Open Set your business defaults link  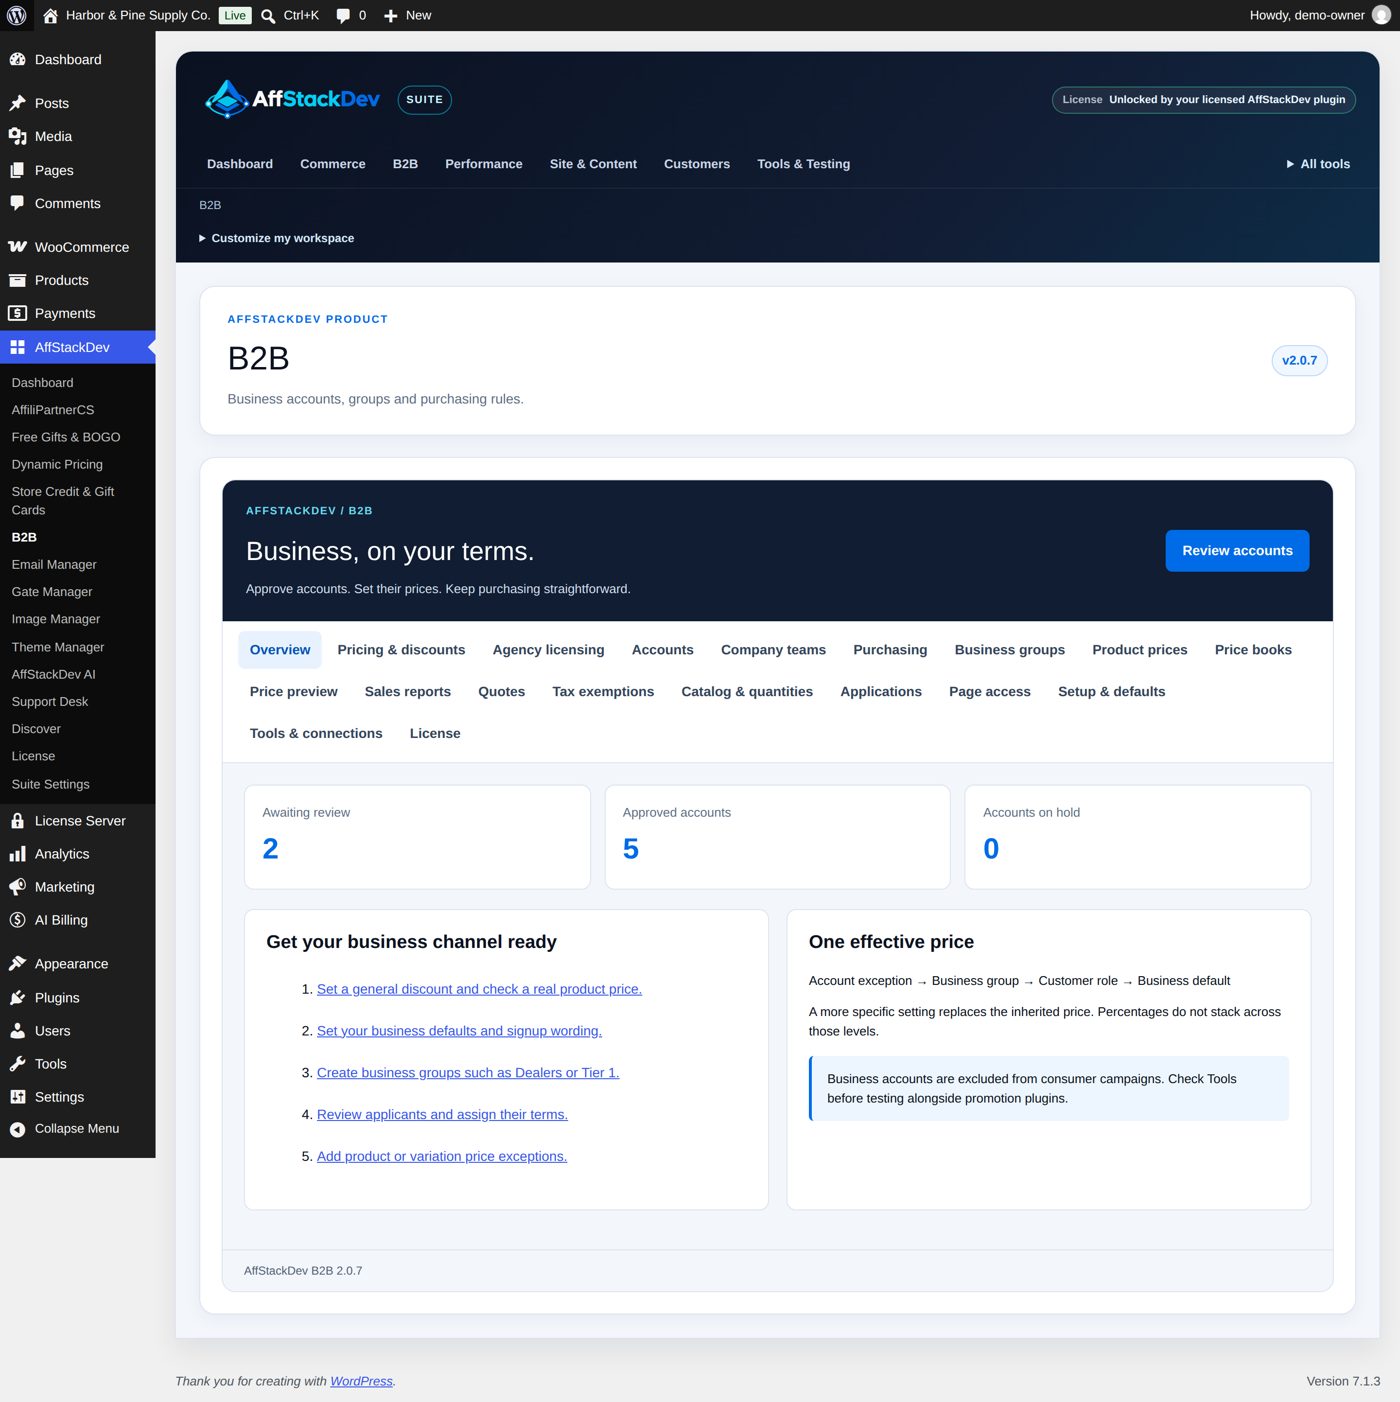[459, 1031]
